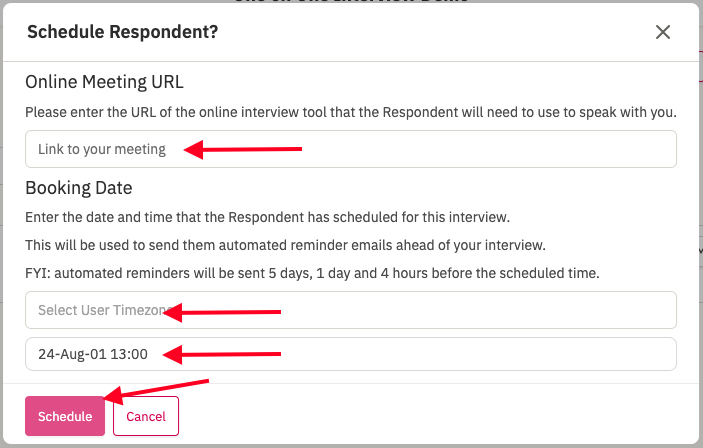Close the Schedule Respondent dialog with X
The height and width of the screenshot is (448, 703).
pyautogui.click(x=663, y=32)
